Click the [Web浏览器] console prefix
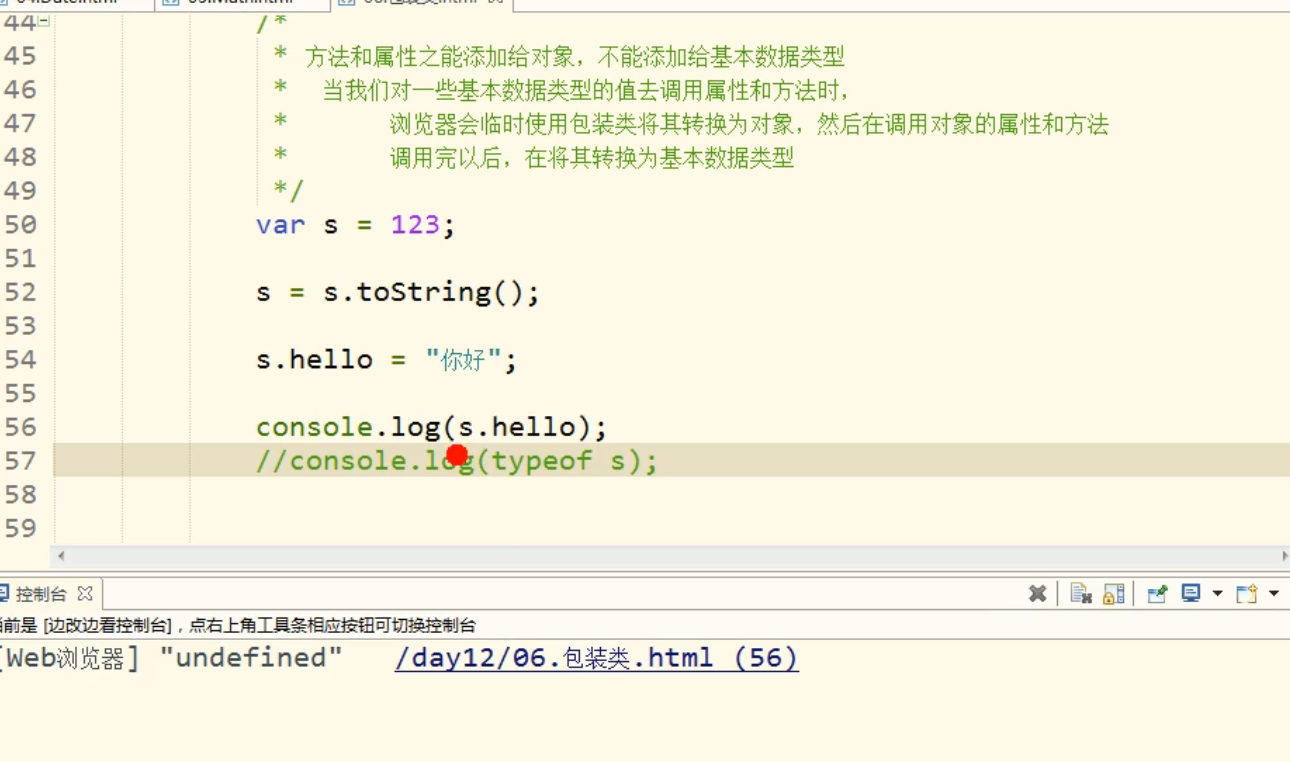This screenshot has height=762, width=1290. 70,658
